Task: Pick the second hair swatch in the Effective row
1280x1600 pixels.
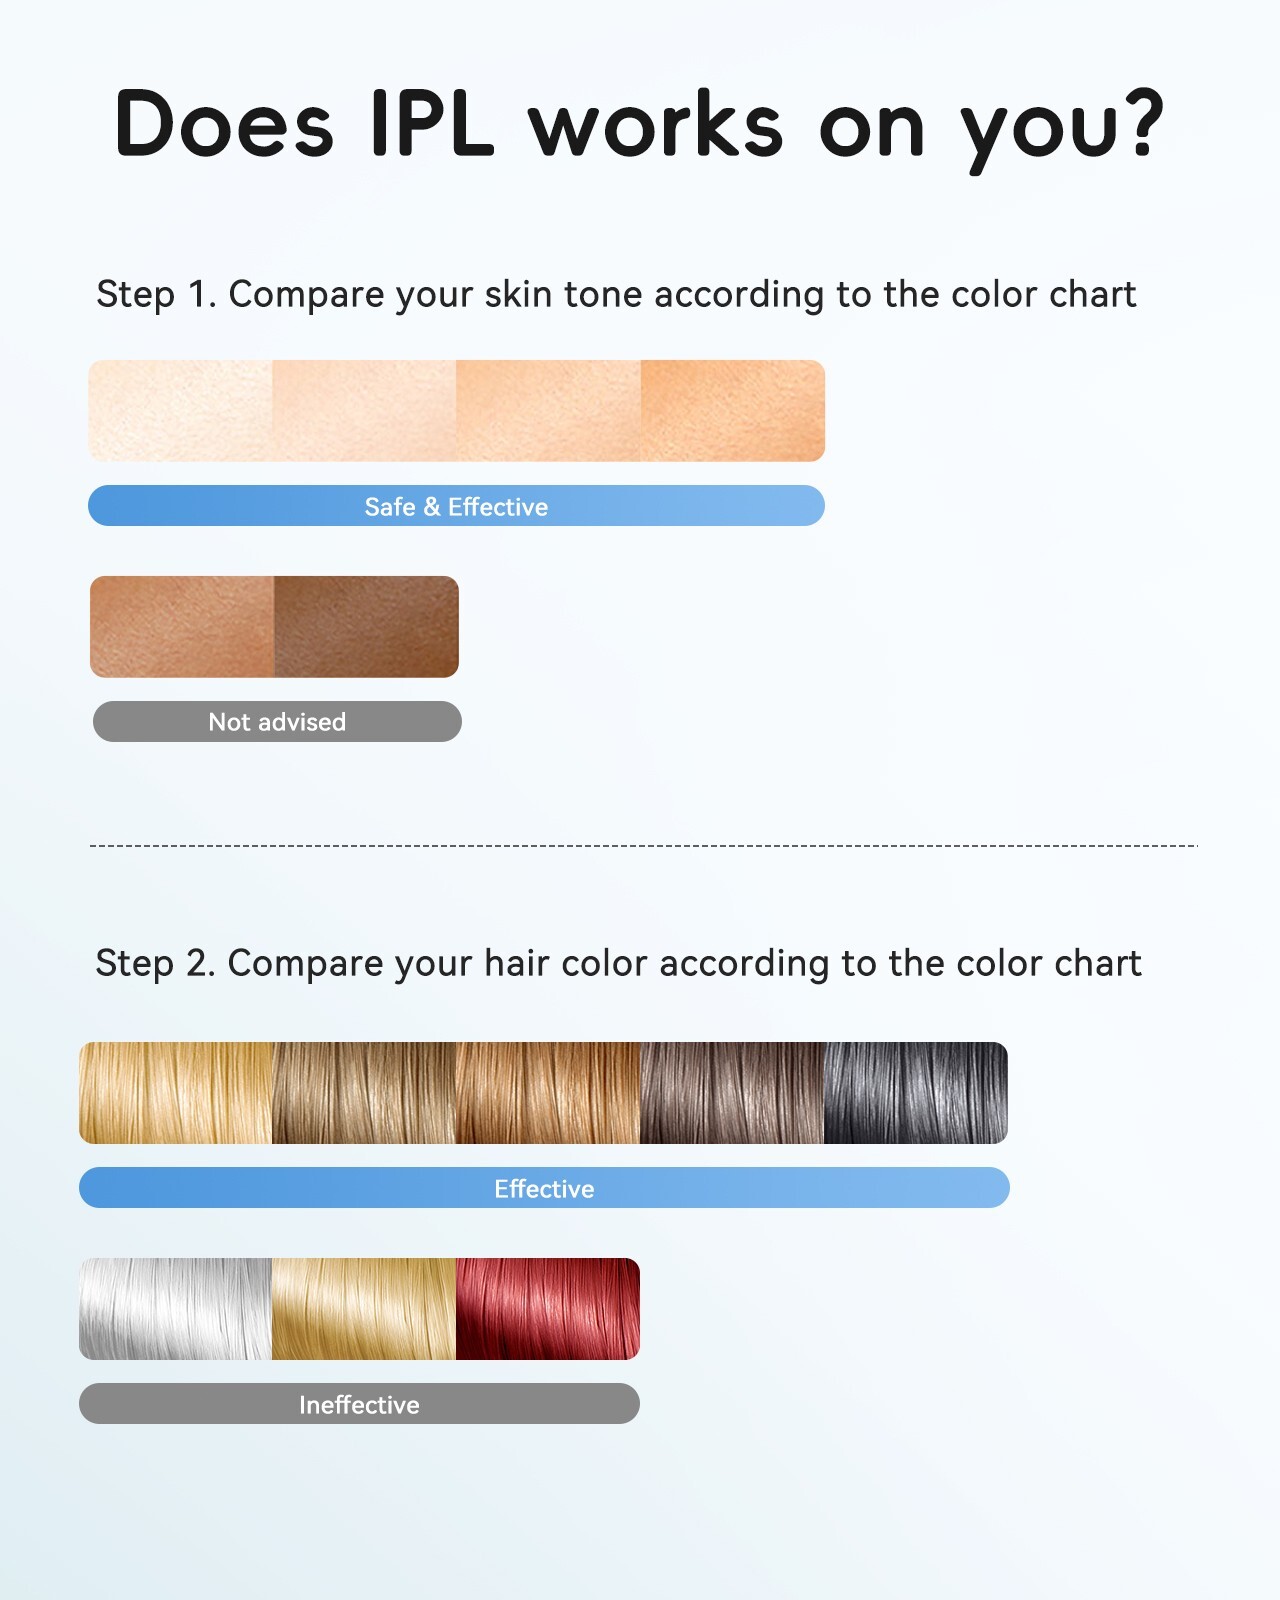Action: 364,1093
